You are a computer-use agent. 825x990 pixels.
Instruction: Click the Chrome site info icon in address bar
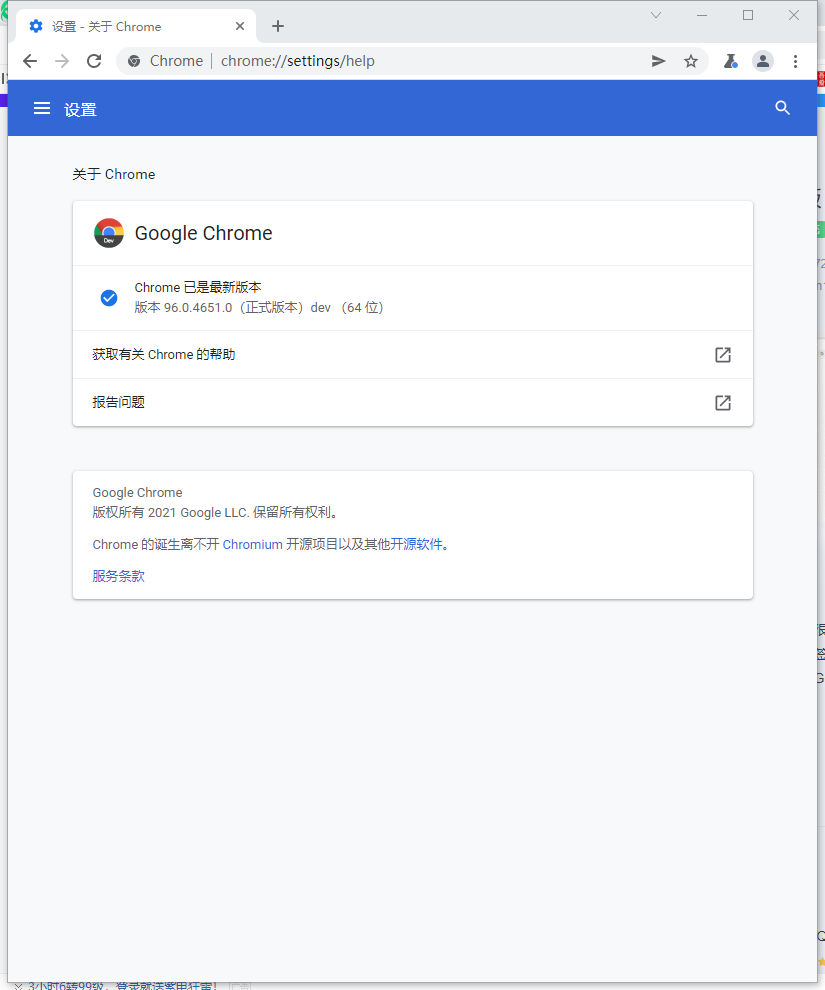click(x=134, y=61)
